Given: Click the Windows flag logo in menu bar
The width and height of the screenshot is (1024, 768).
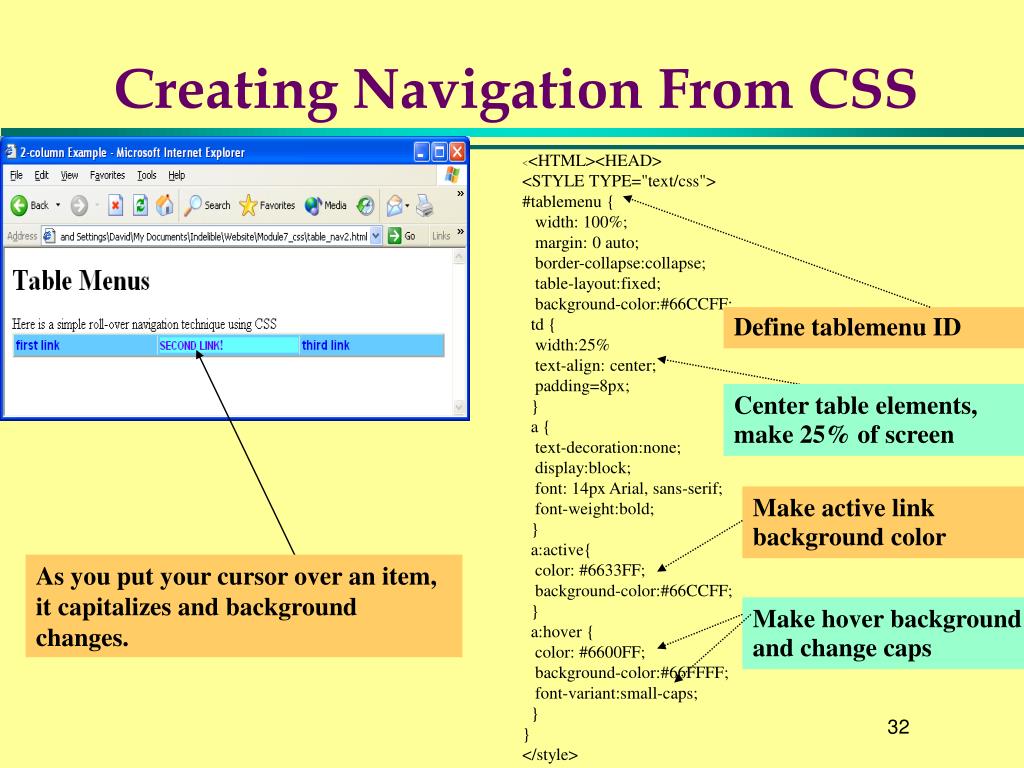Looking at the screenshot, I should [453, 174].
